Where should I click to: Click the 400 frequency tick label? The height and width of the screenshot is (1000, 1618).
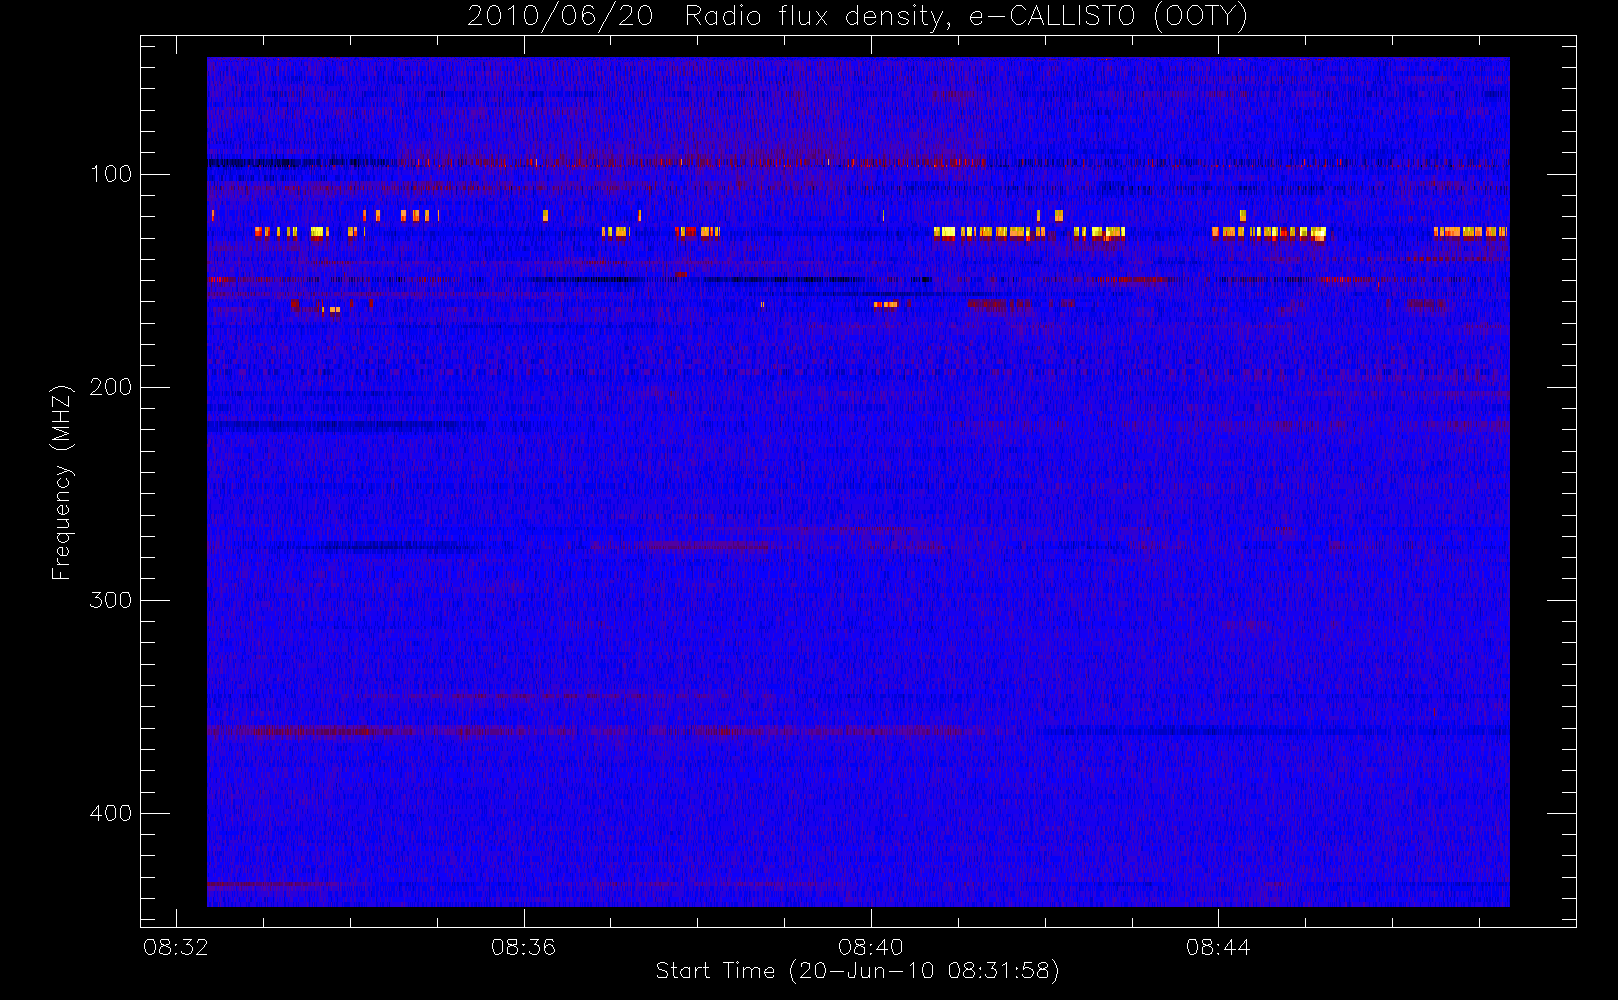tap(111, 813)
